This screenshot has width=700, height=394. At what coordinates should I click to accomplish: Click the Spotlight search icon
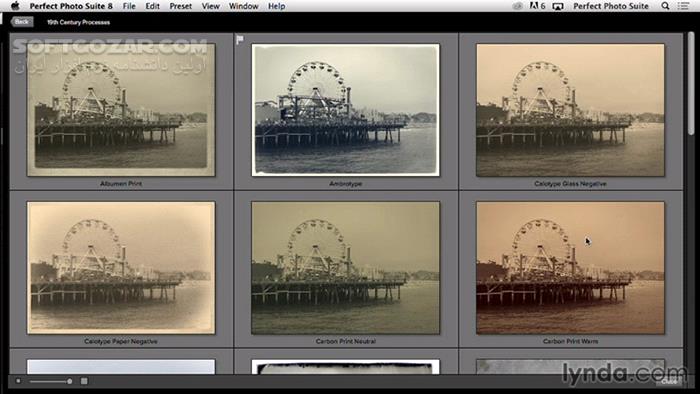click(665, 6)
